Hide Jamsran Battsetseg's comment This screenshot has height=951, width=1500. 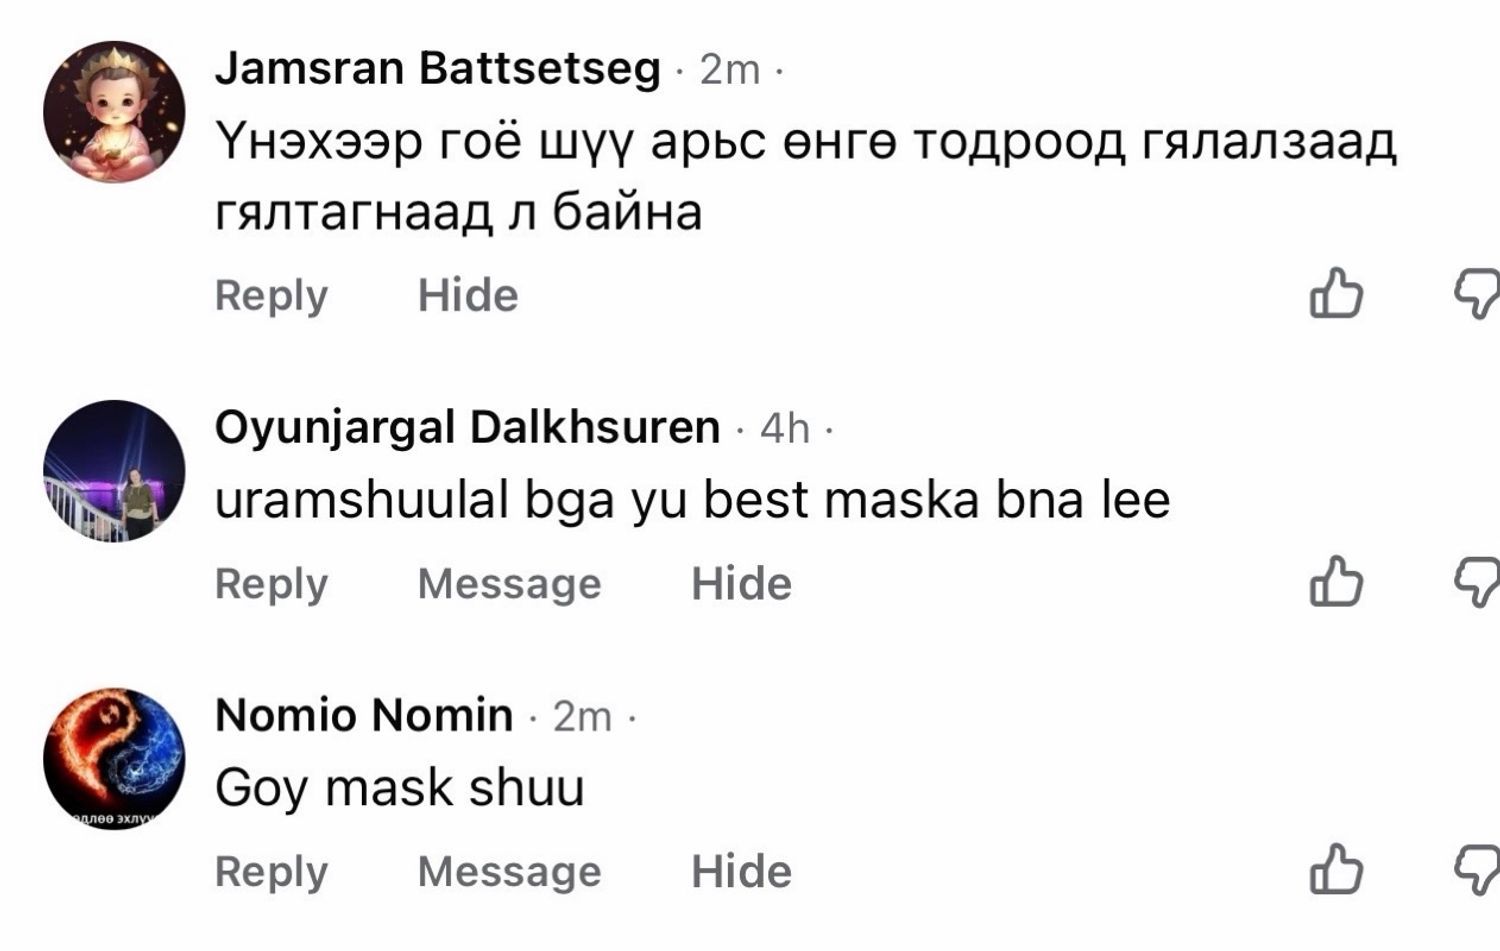[x=468, y=296]
